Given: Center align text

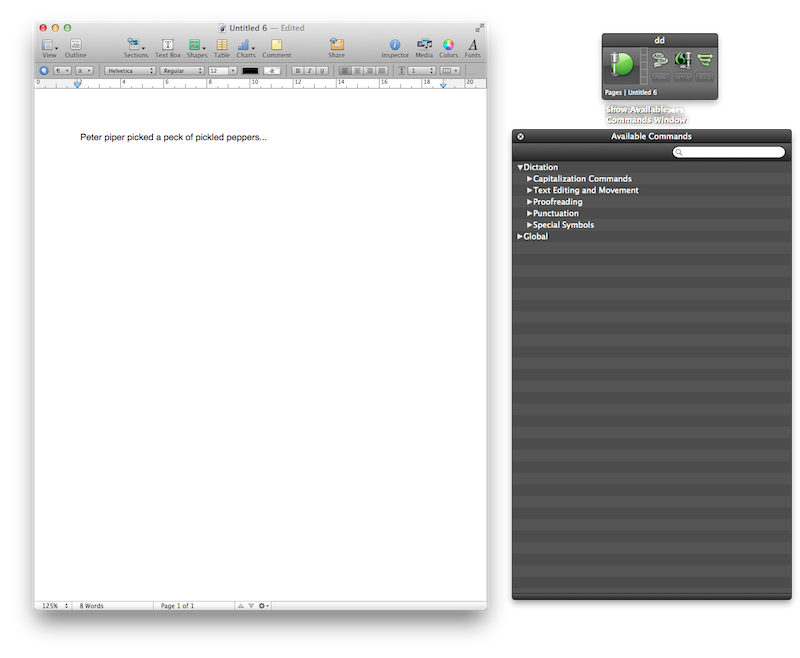Looking at the screenshot, I should tap(358, 70).
